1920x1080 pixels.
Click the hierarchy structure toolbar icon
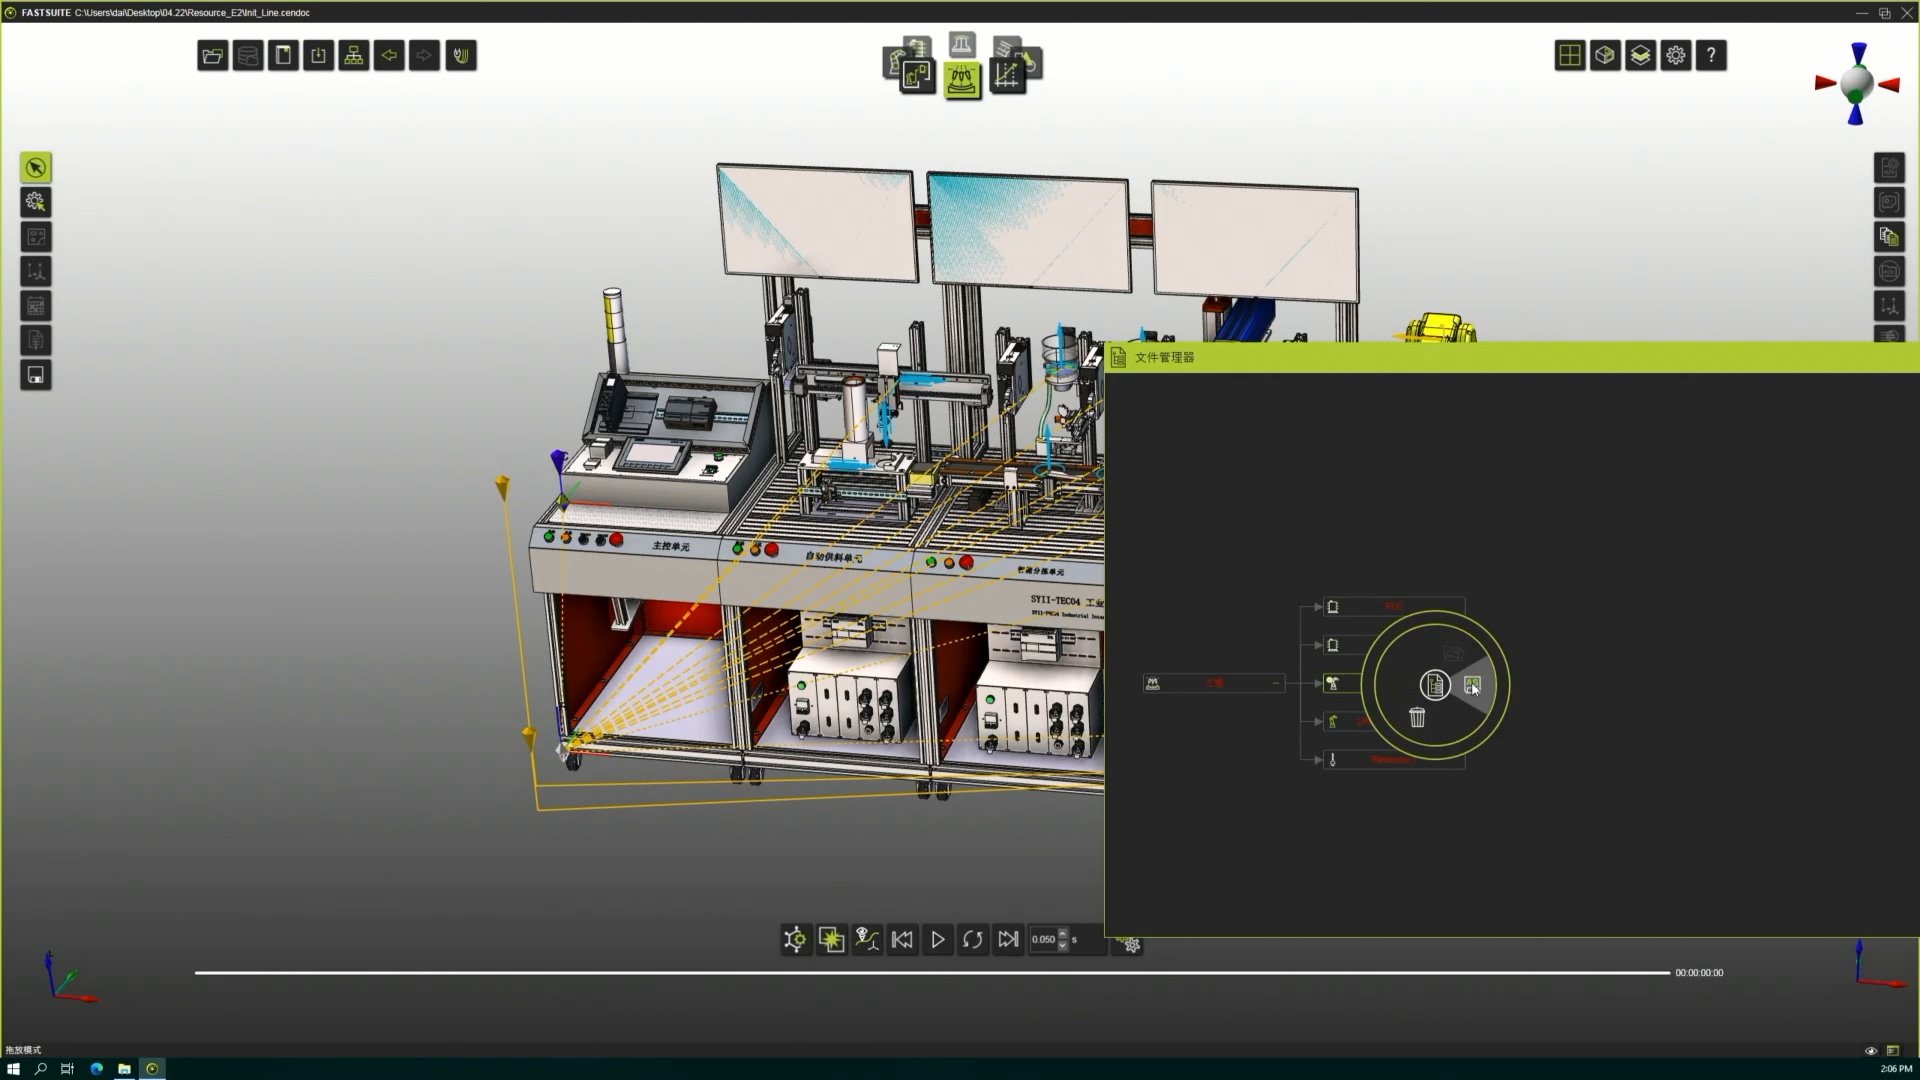pyautogui.click(x=354, y=56)
